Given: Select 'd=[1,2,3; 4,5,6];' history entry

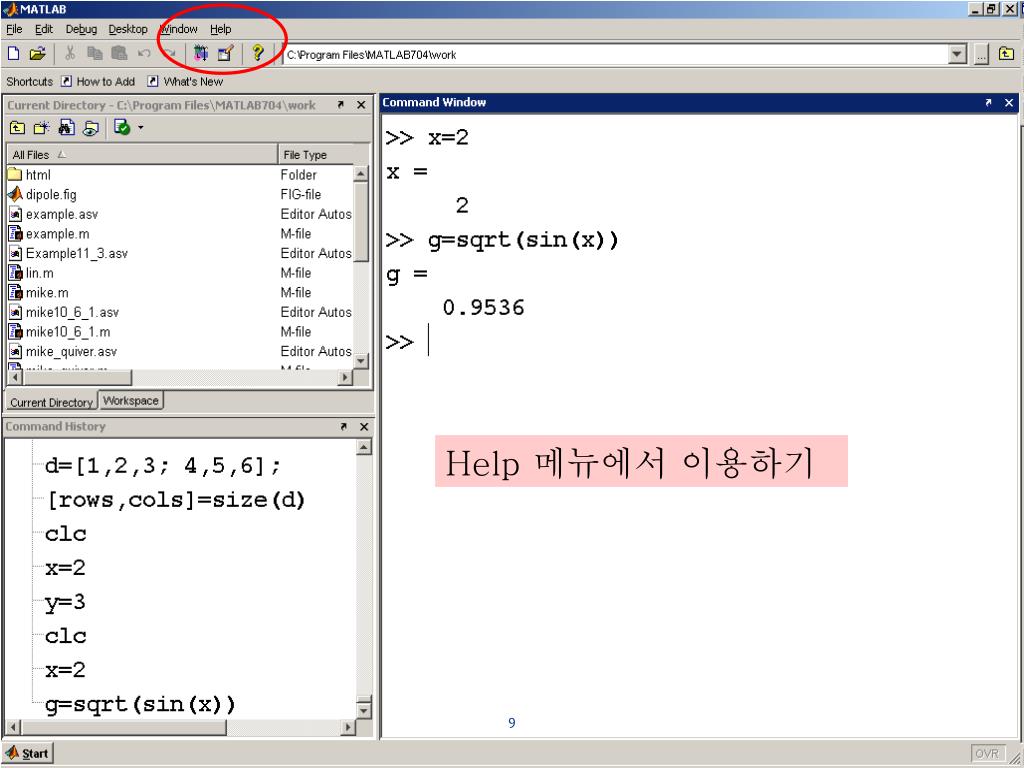Looking at the screenshot, I should pos(163,466).
